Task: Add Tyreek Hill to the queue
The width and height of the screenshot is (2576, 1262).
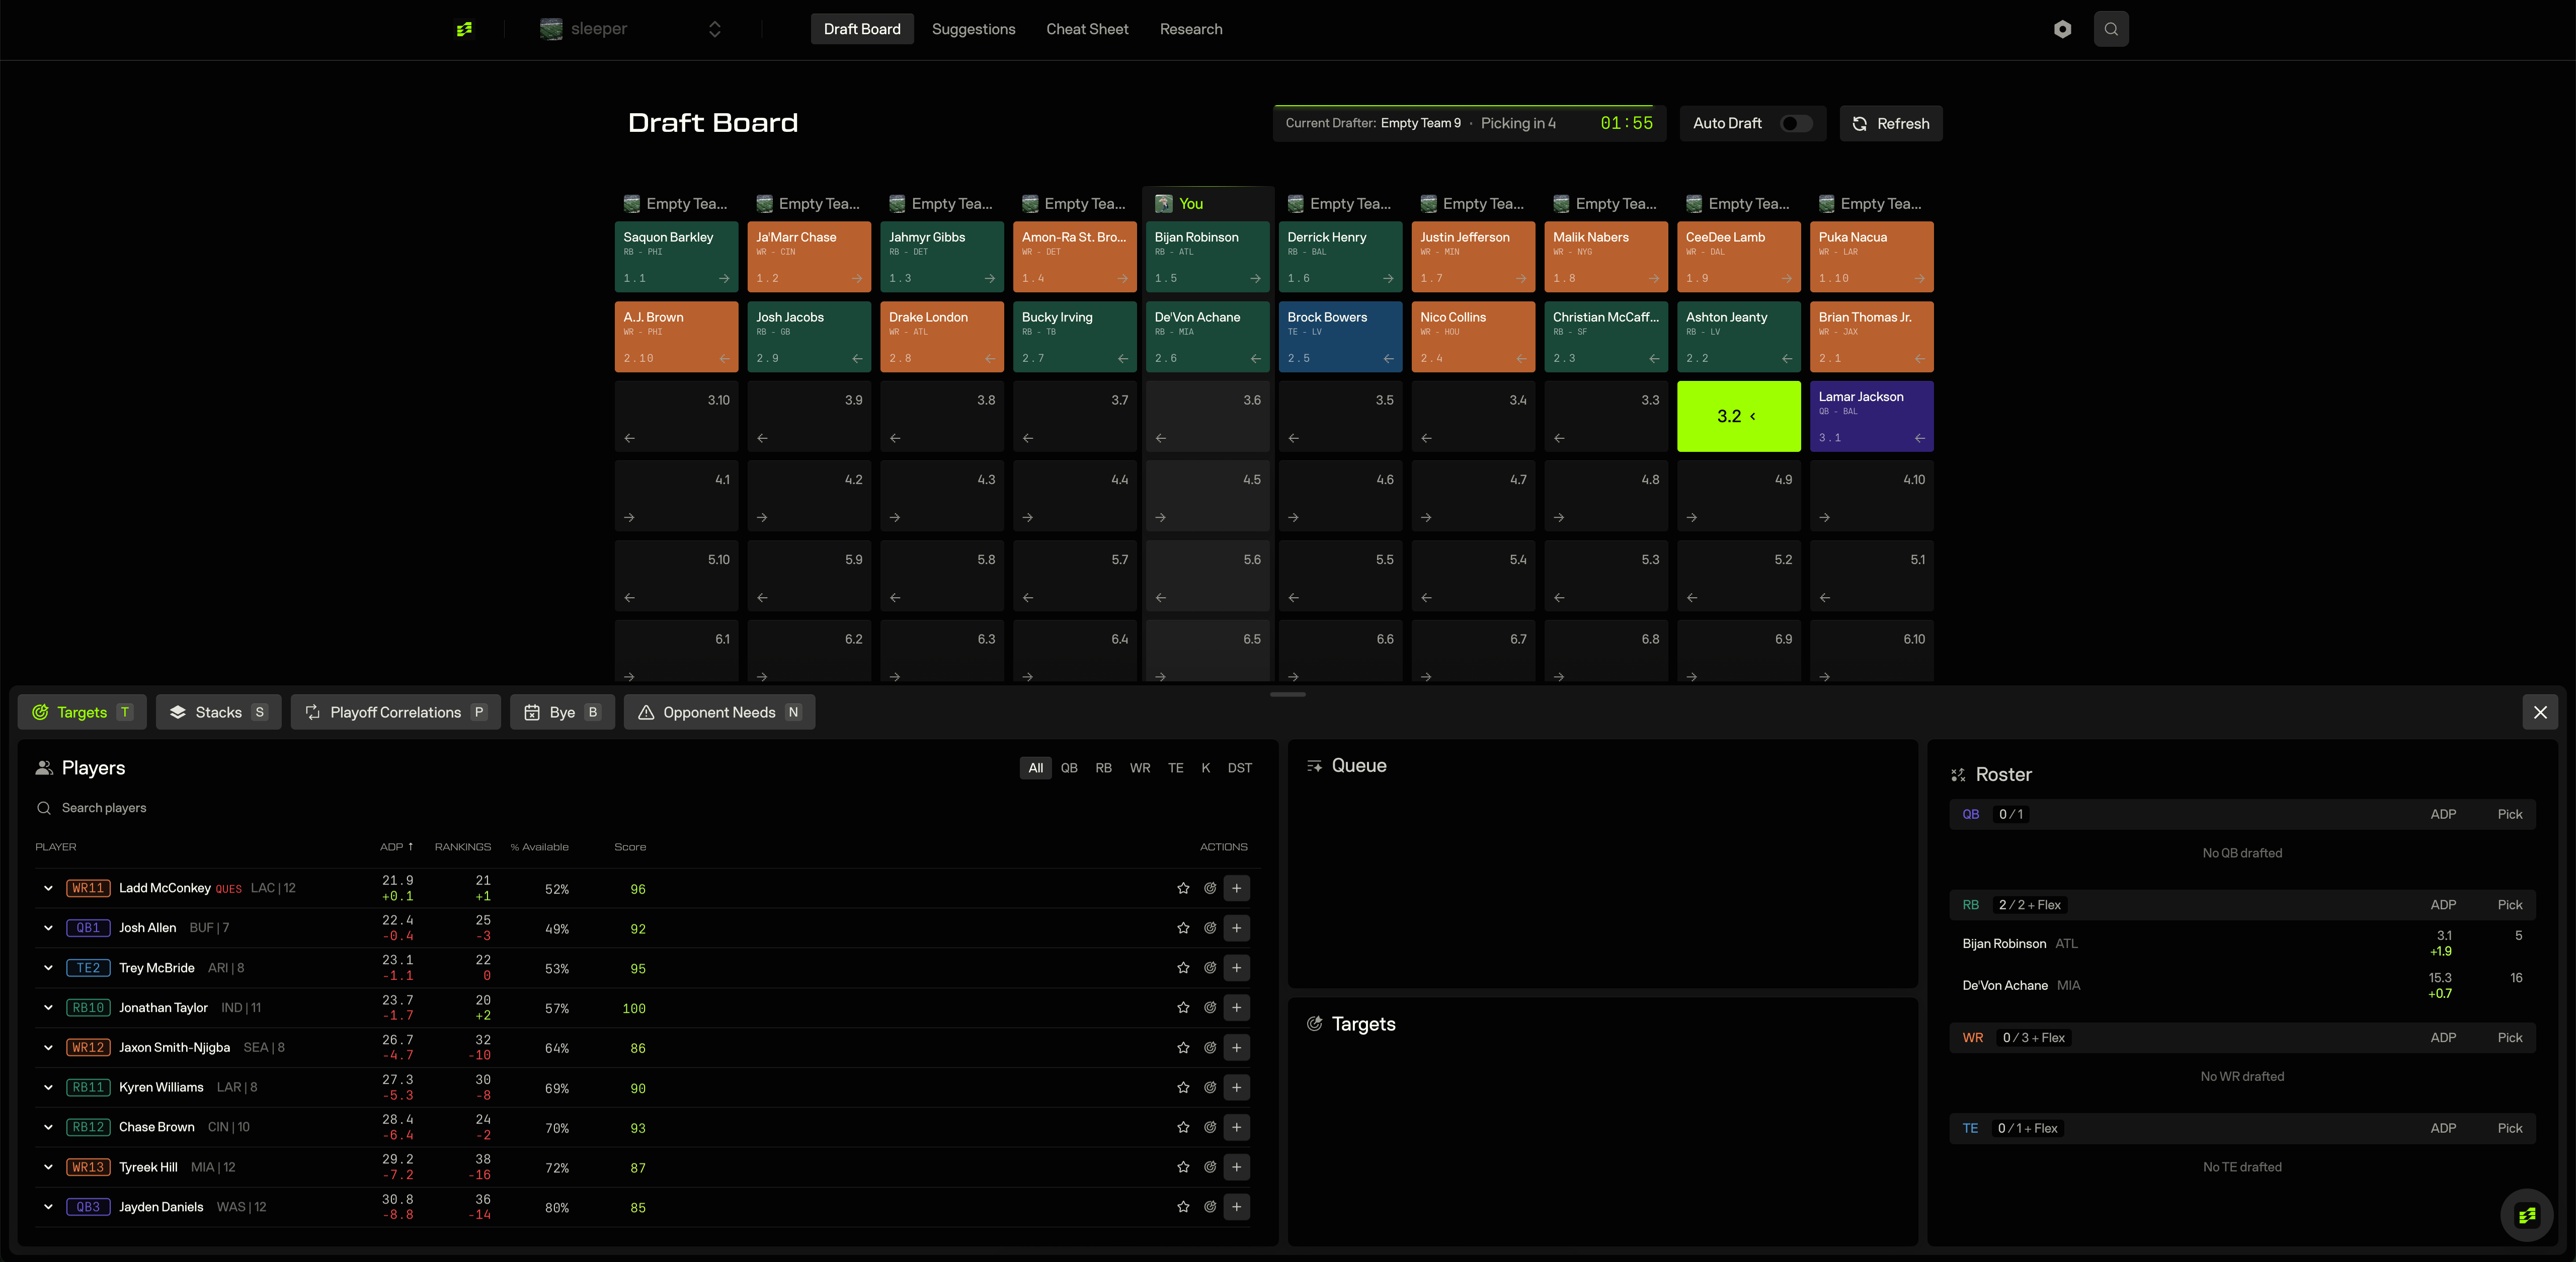Action: 1237,1167
